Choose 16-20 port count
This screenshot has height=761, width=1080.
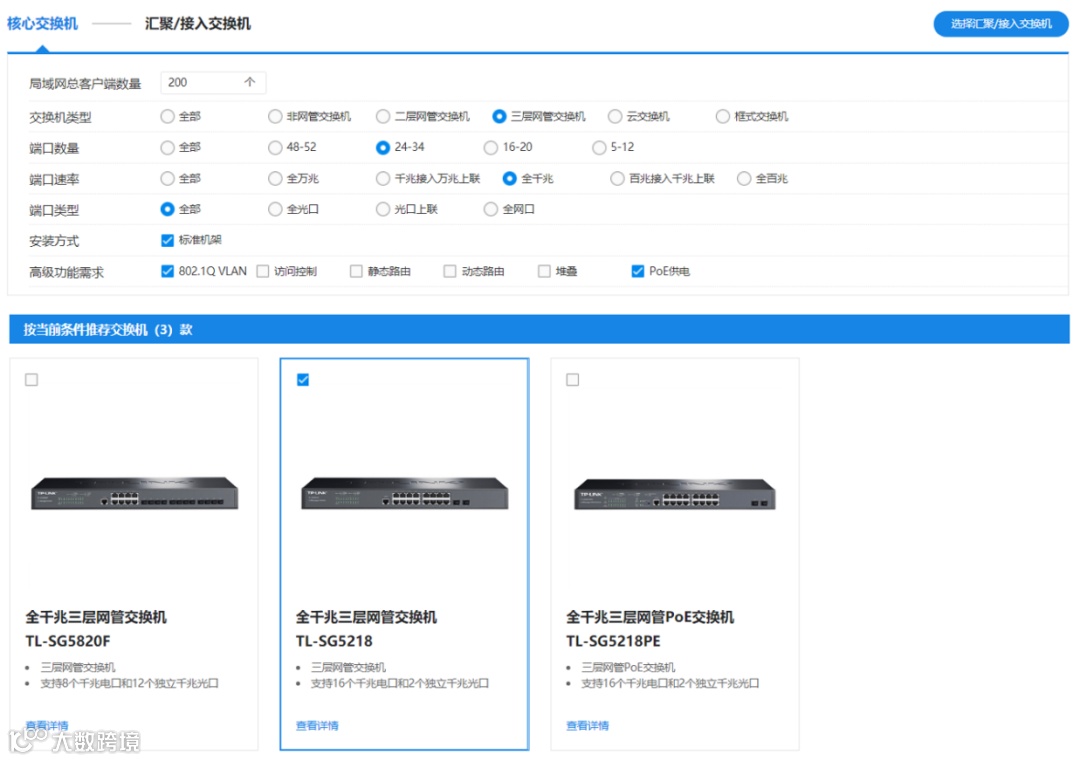[490, 147]
